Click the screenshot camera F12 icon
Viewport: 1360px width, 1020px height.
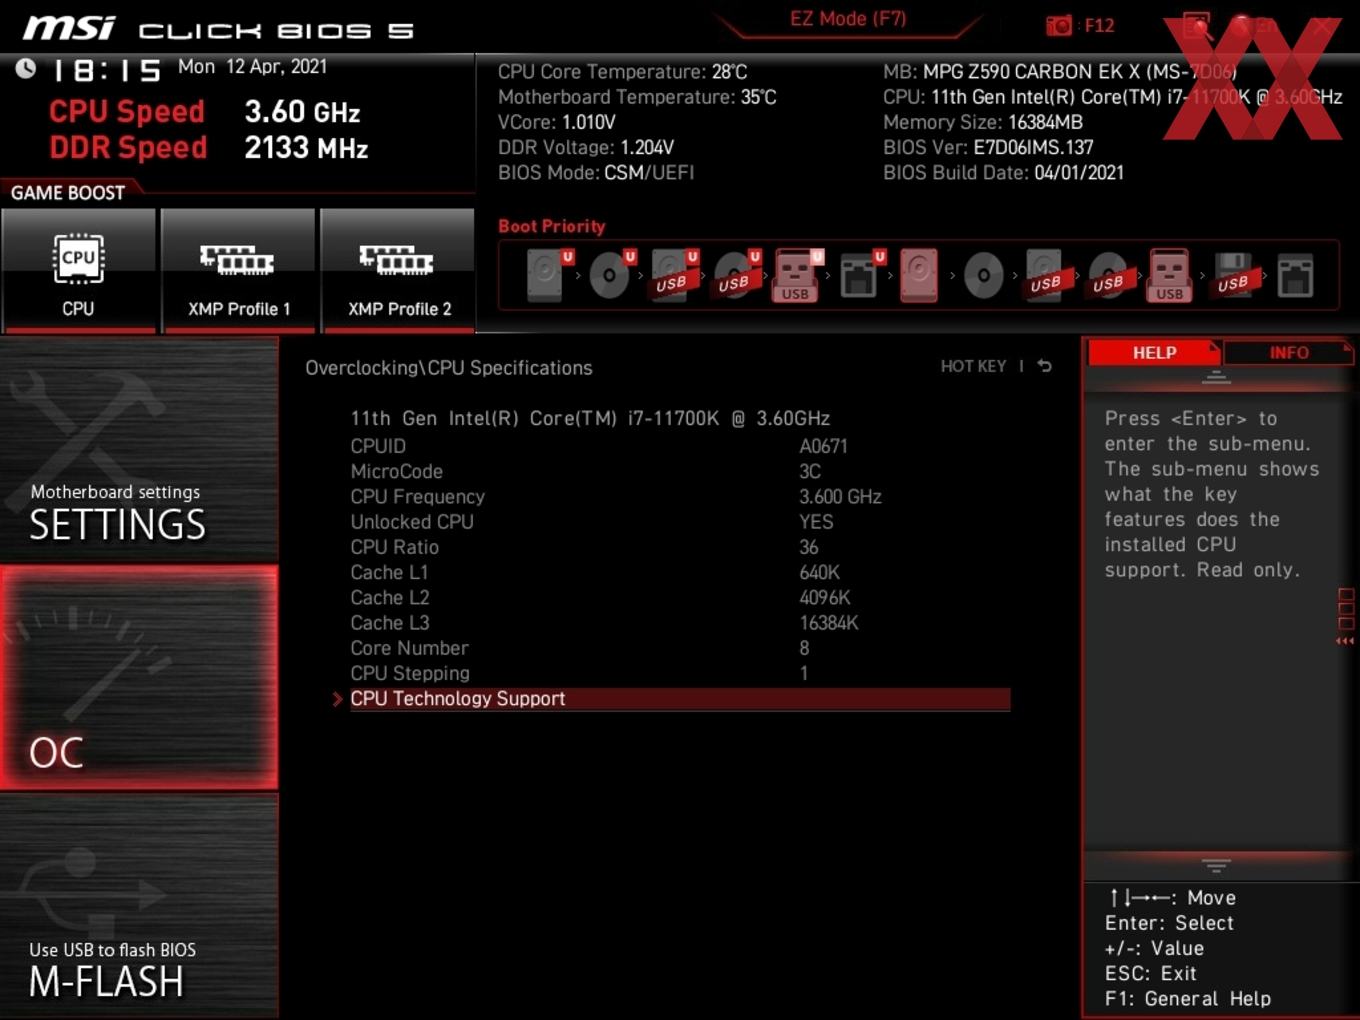1059,26
